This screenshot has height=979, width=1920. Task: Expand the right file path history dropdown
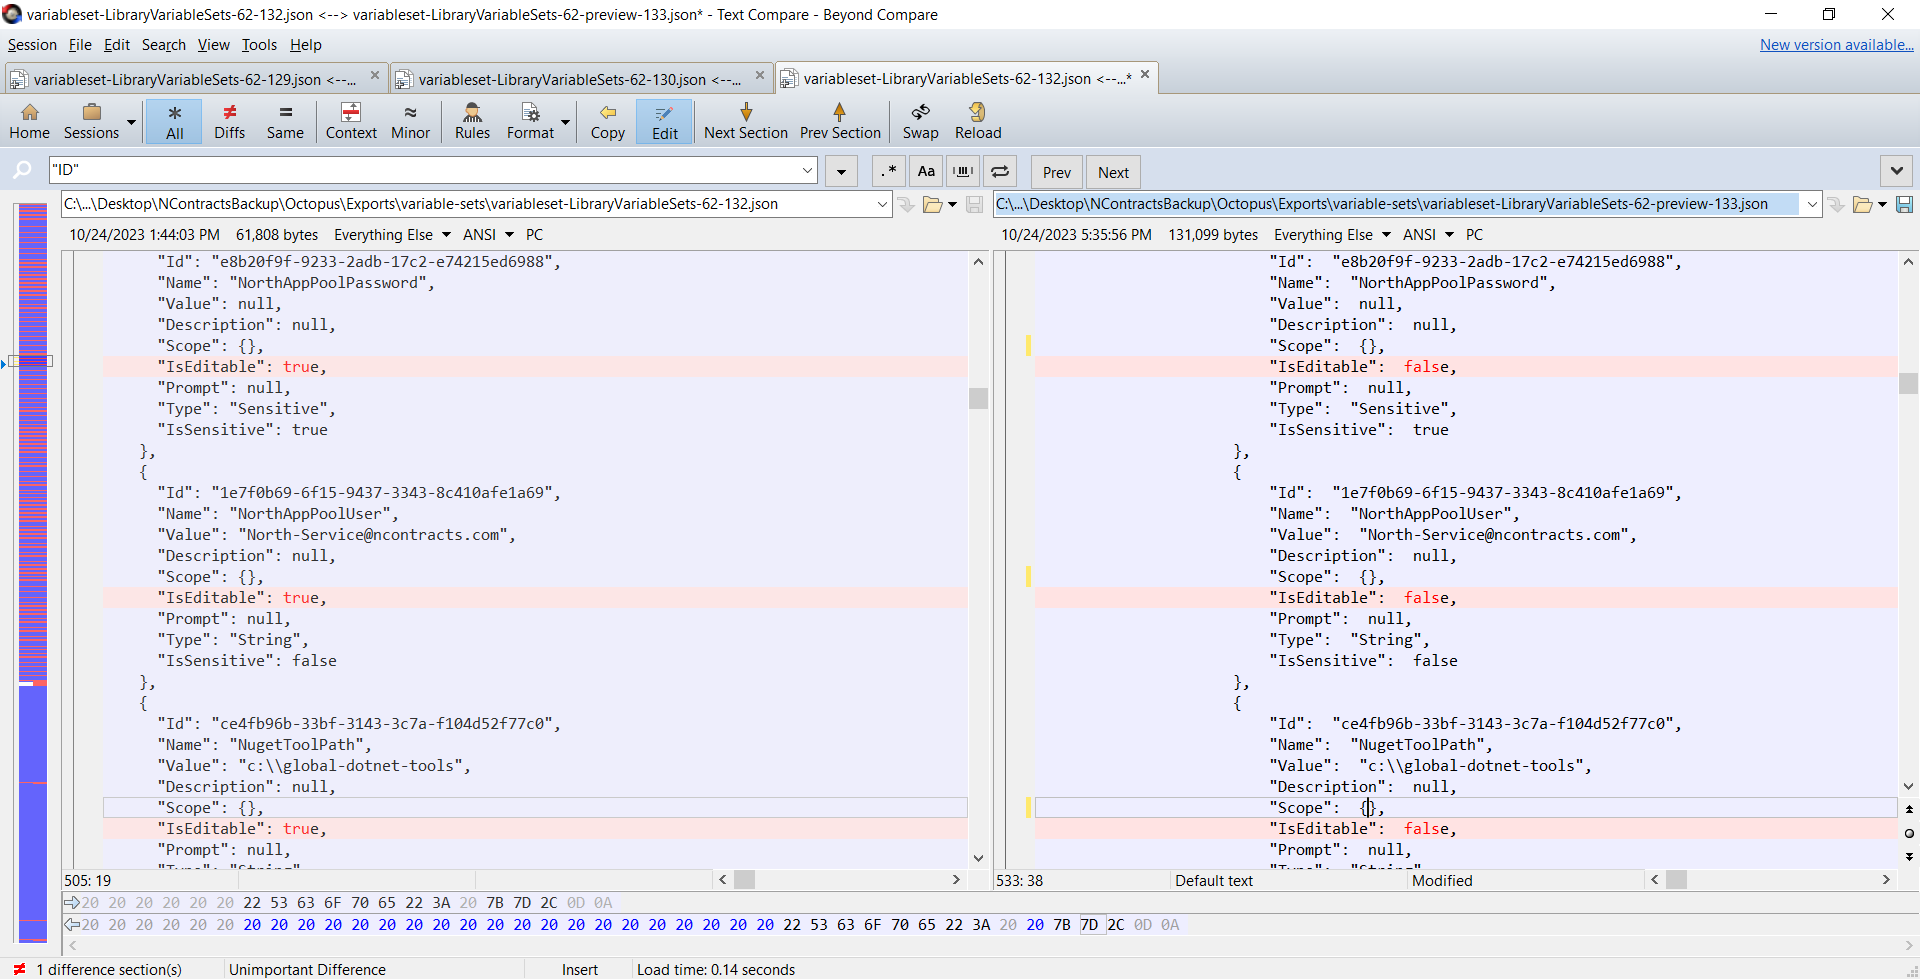pyautogui.click(x=1813, y=204)
